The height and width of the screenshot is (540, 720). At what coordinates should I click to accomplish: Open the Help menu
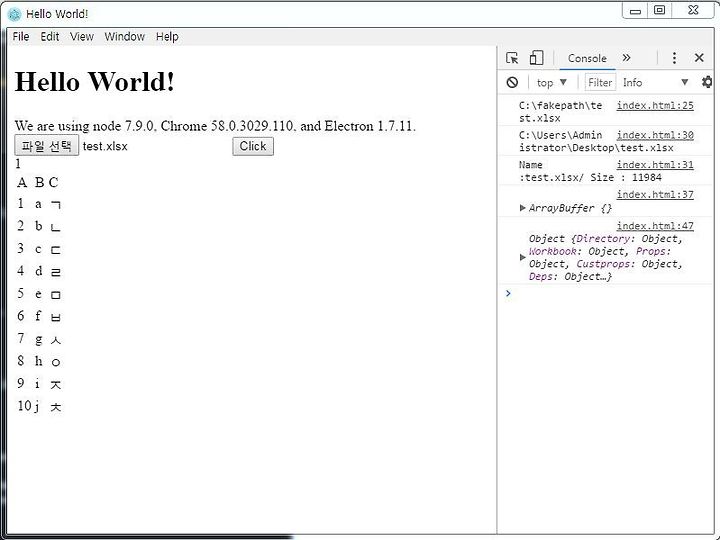pyautogui.click(x=167, y=37)
